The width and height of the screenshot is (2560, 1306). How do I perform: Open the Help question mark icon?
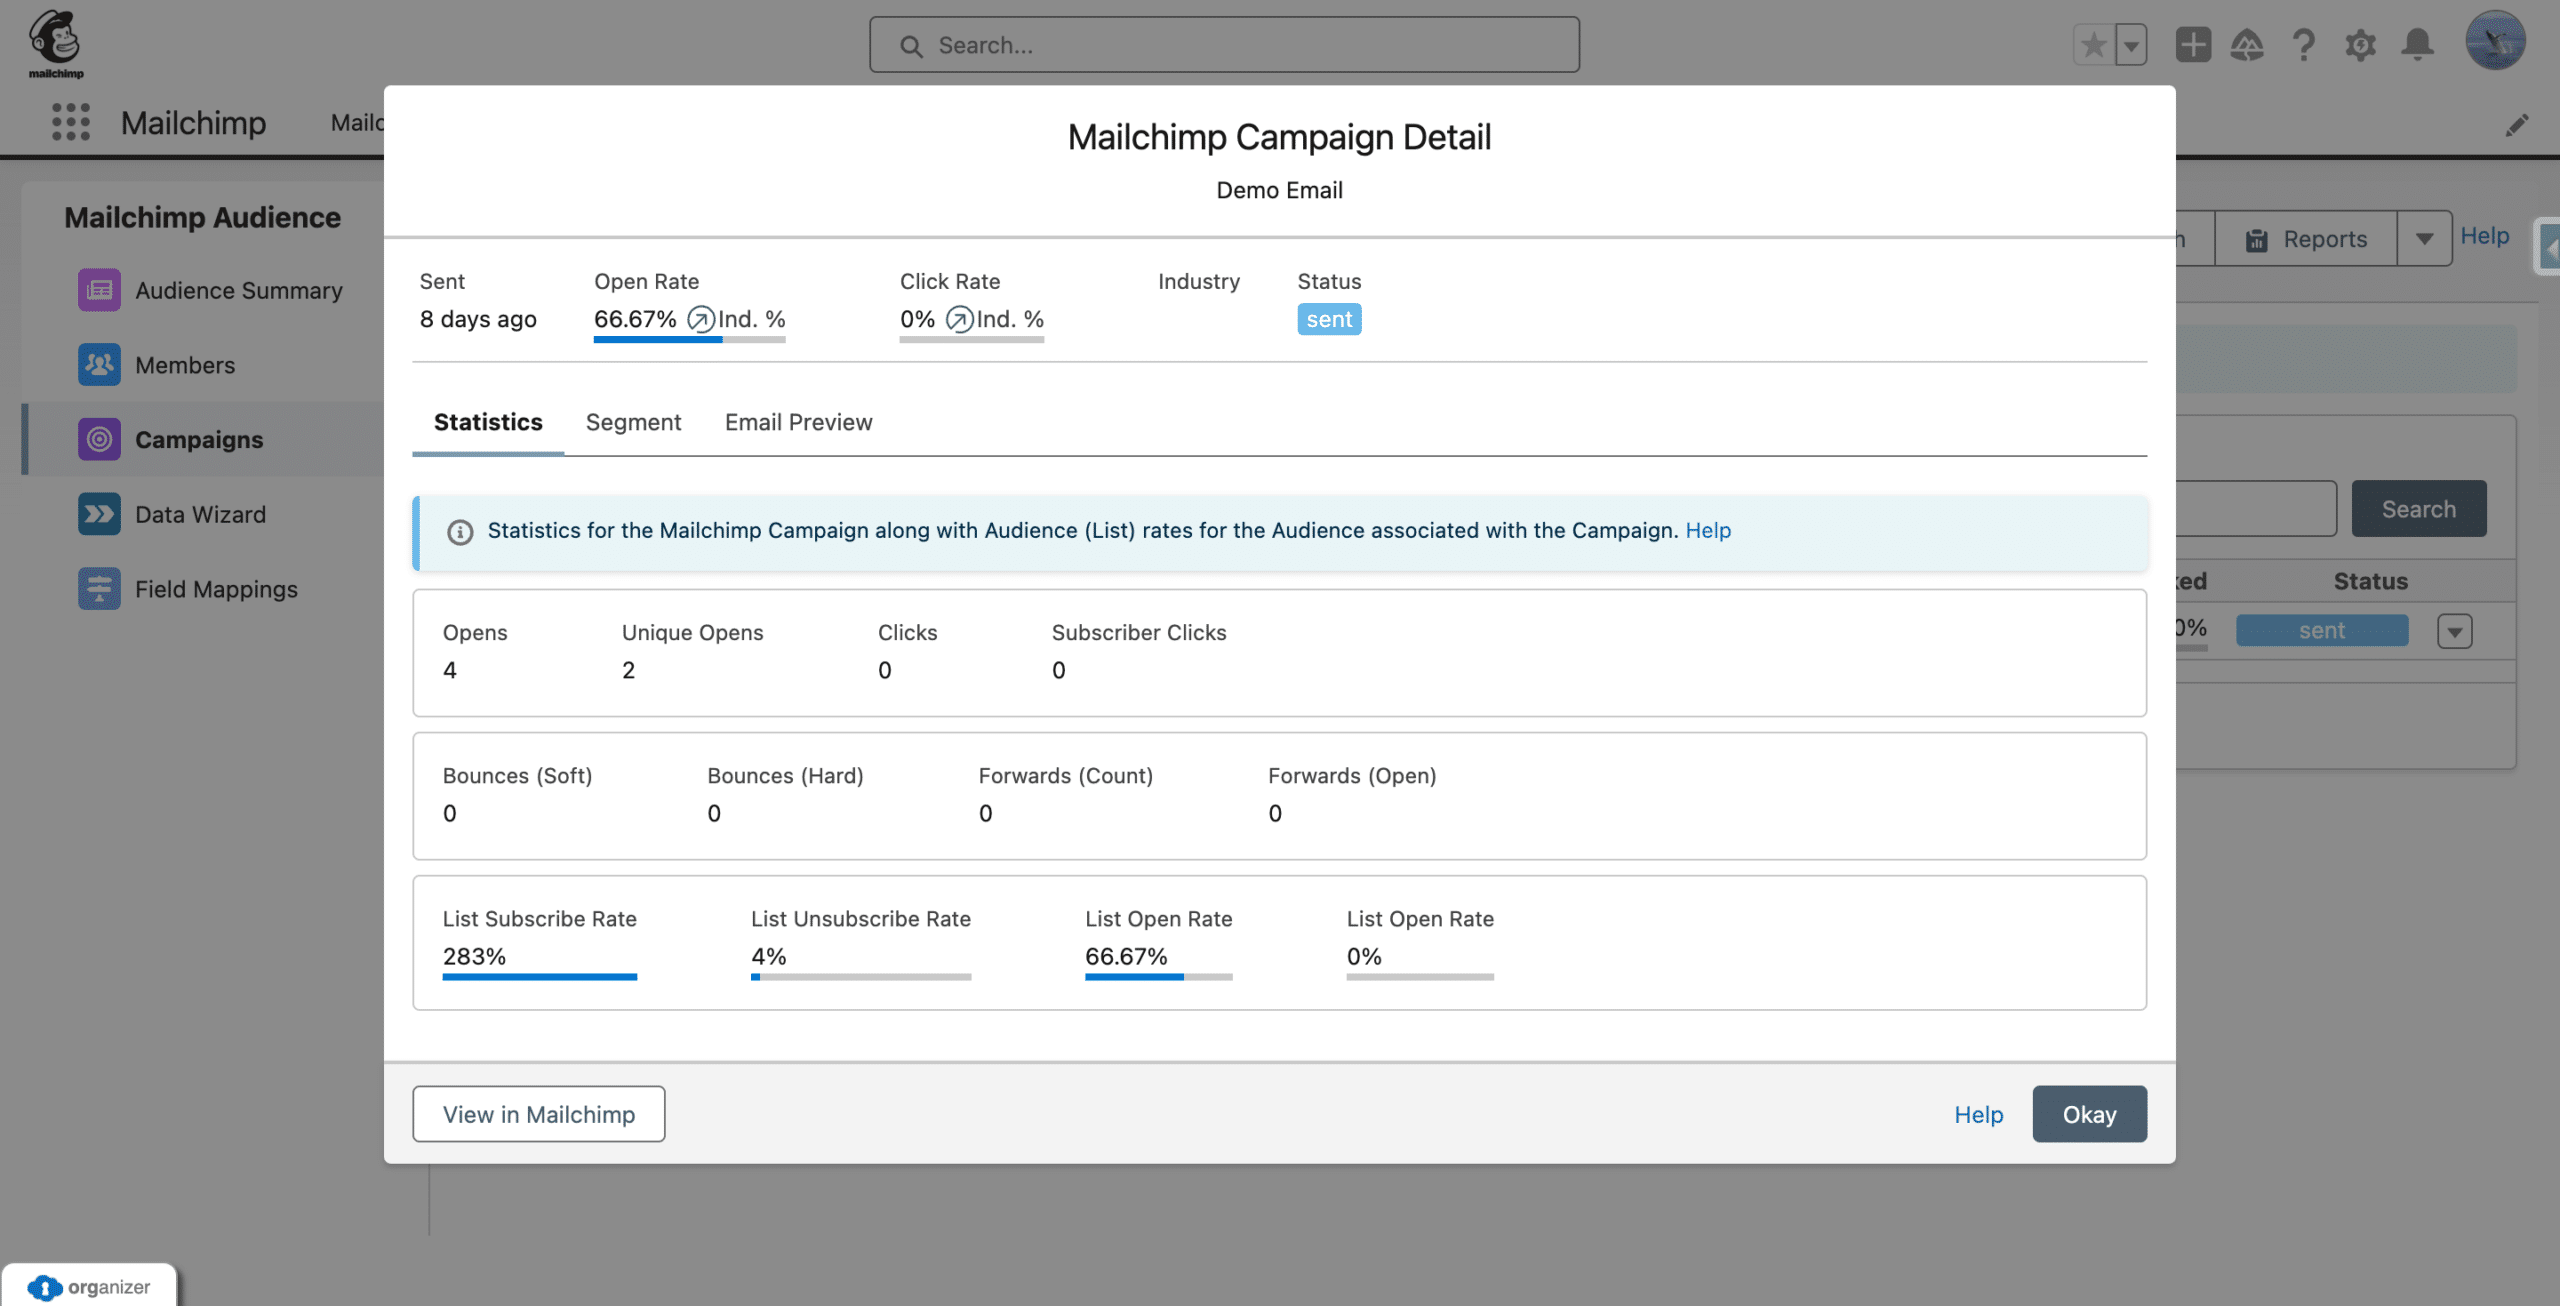pyautogui.click(x=2304, y=45)
